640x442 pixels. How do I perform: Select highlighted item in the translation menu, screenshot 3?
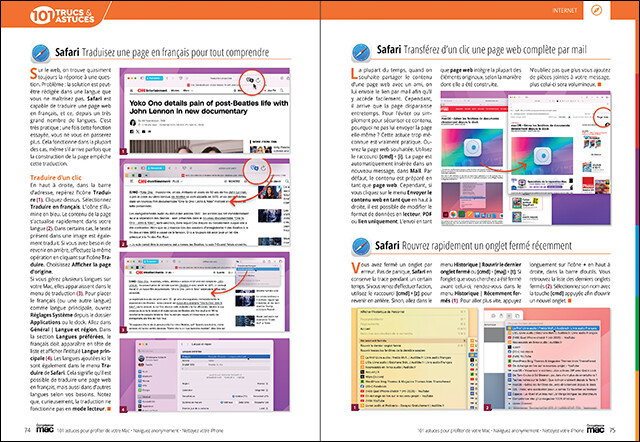pos(258,269)
